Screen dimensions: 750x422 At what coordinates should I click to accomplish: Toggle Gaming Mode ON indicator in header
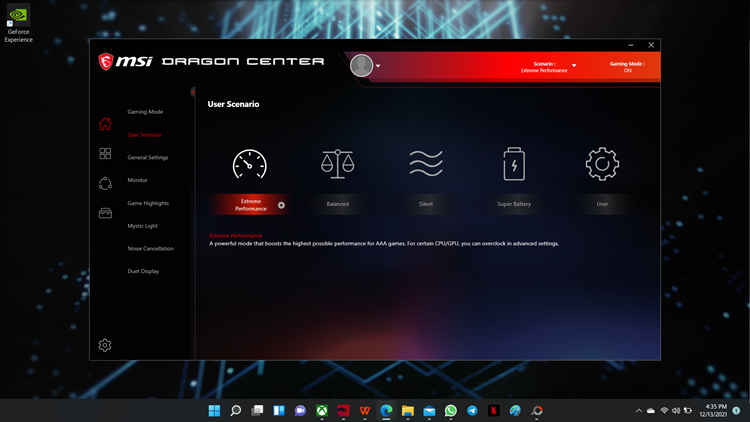627,67
